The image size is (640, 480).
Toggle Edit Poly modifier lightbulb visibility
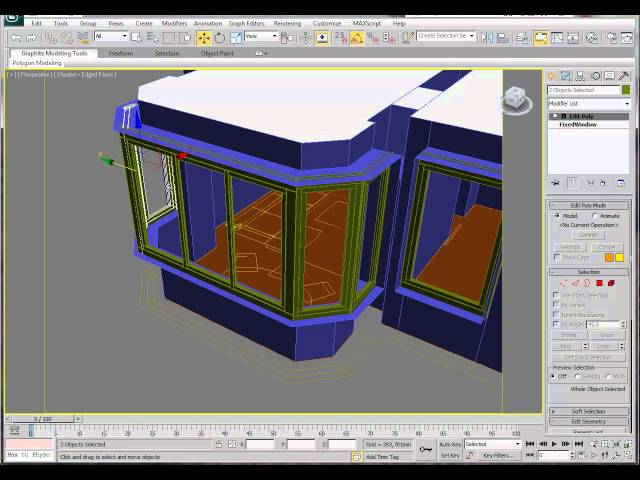(555, 116)
